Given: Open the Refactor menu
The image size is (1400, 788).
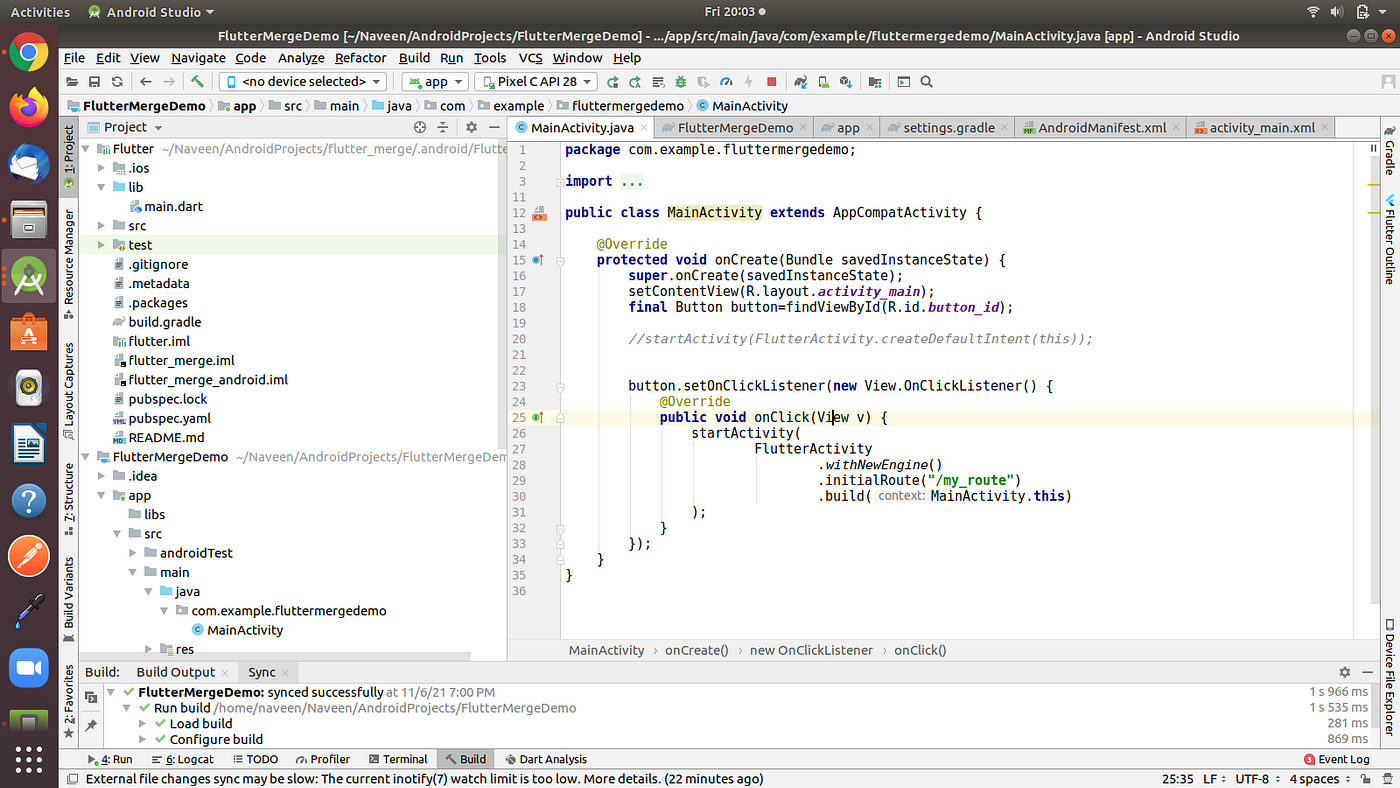Looking at the screenshot, I should pos(360,58).
